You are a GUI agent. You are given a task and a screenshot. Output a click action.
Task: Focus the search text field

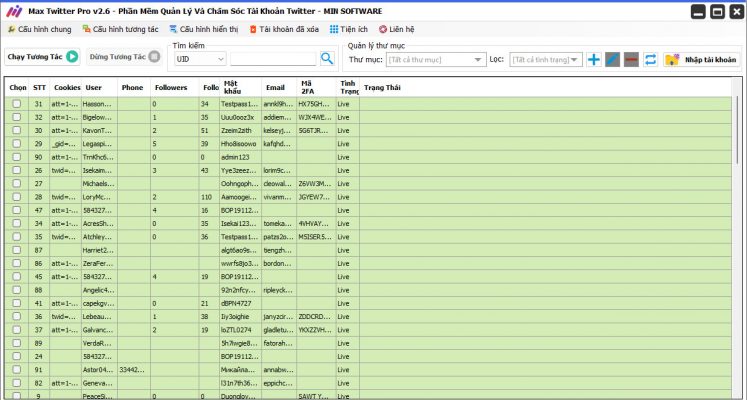click(x=273, y=59)
